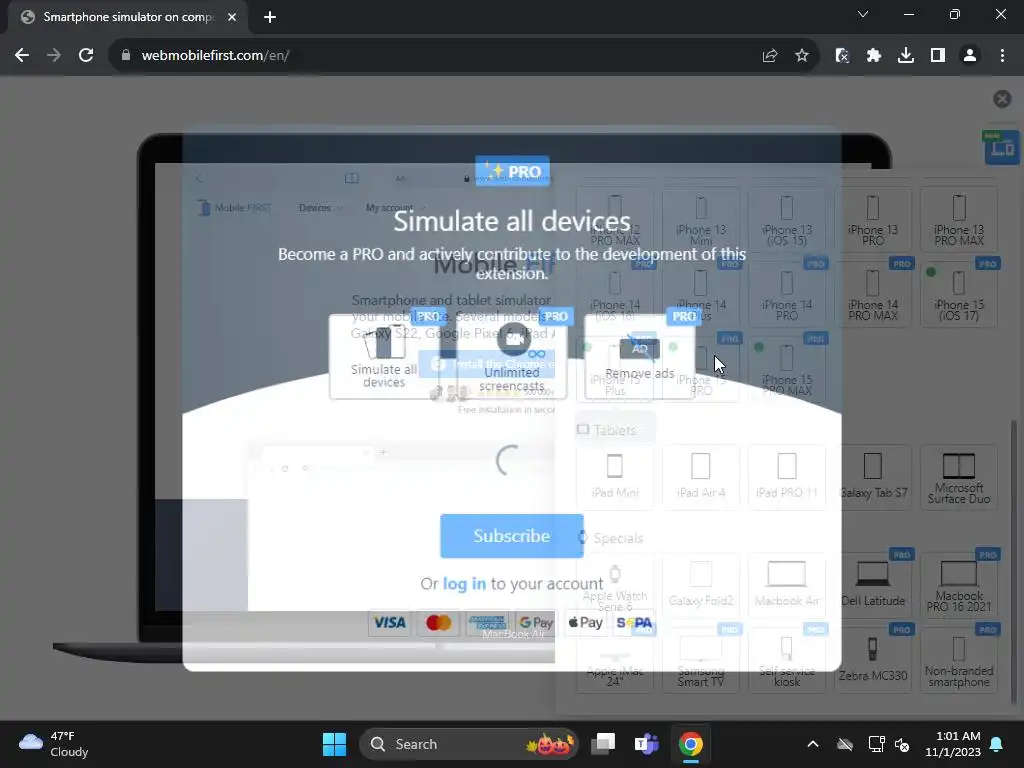Click the Apple Pay payment logo
This screenshot has width=1024, height=768.
click(x=585, y=623)
